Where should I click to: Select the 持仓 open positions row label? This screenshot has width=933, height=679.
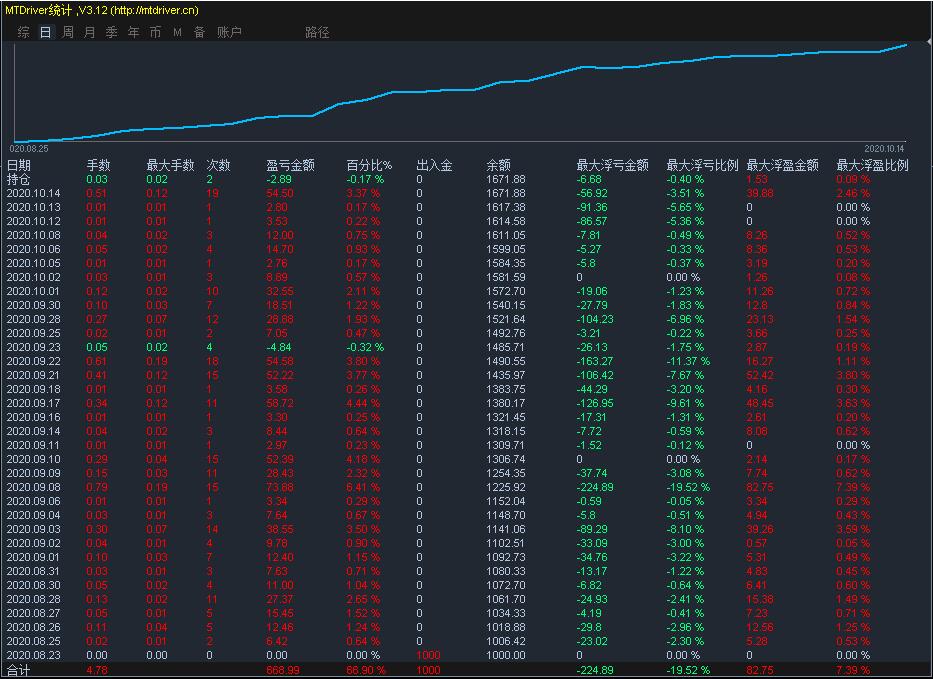tap(18, 179)
